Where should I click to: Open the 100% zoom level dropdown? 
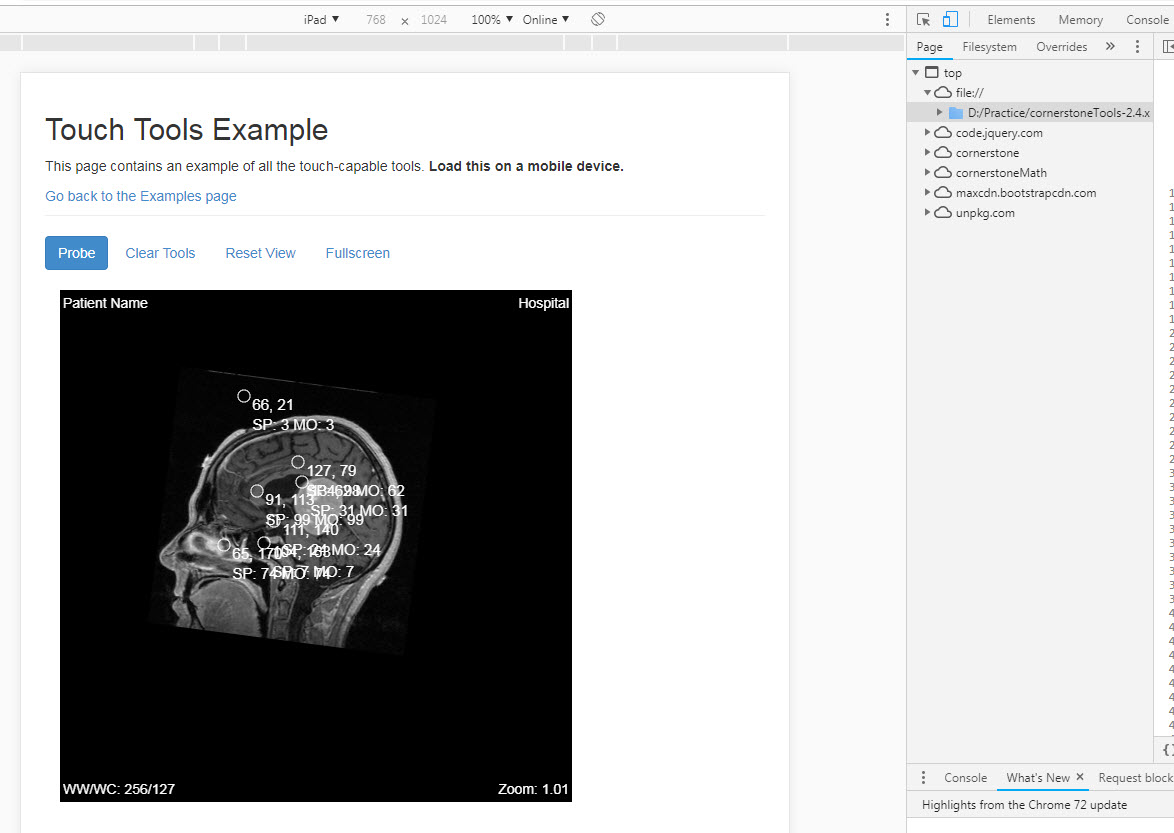[x=490, y=18]
